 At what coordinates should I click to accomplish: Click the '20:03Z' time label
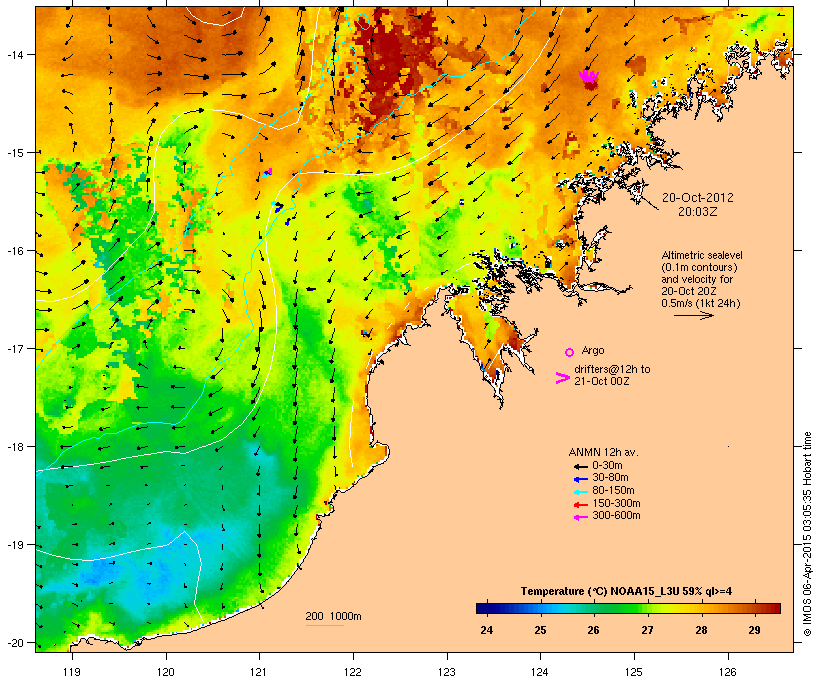pos(698,212)
